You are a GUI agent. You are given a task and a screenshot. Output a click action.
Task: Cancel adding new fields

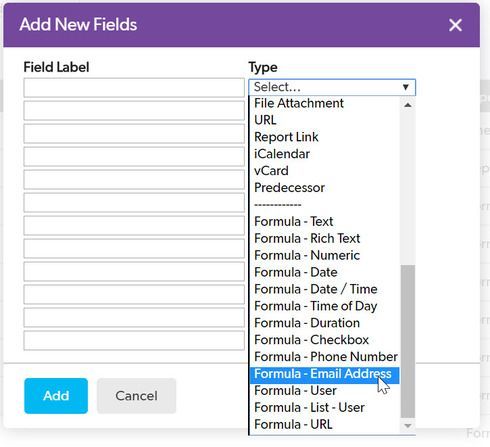(x=136, y=396)
